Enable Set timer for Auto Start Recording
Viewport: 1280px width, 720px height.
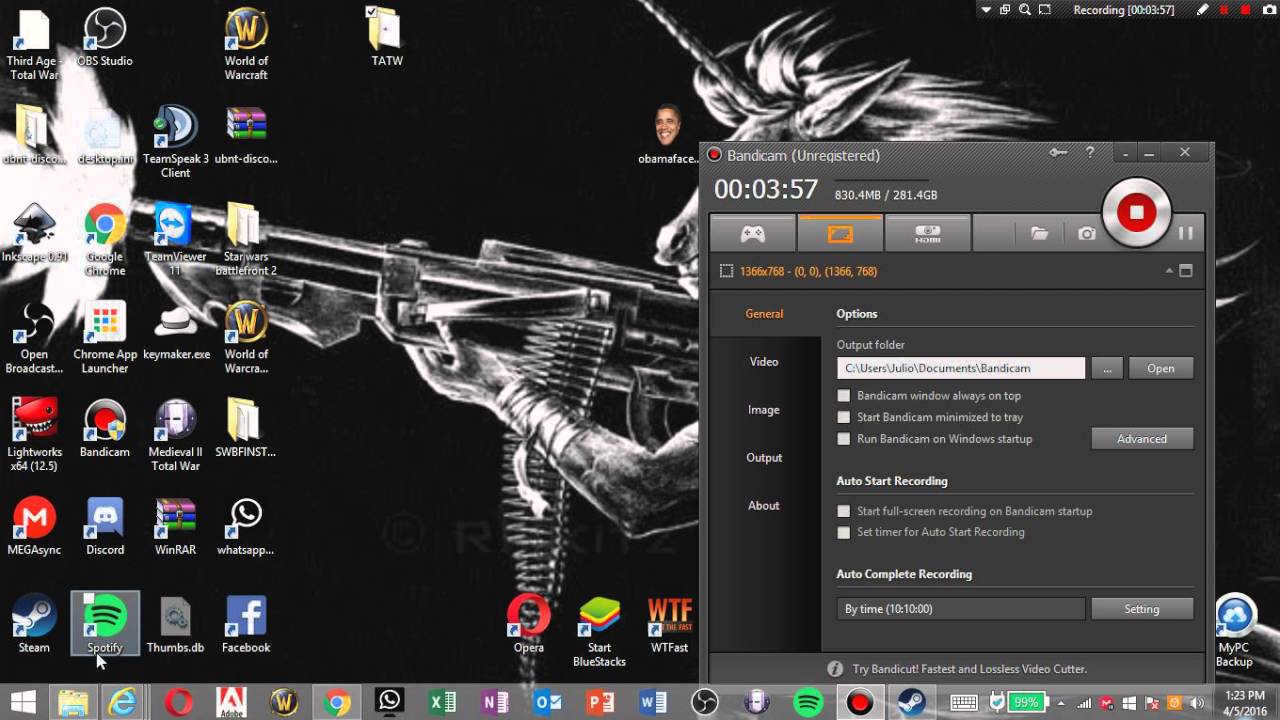coord(844,532)
